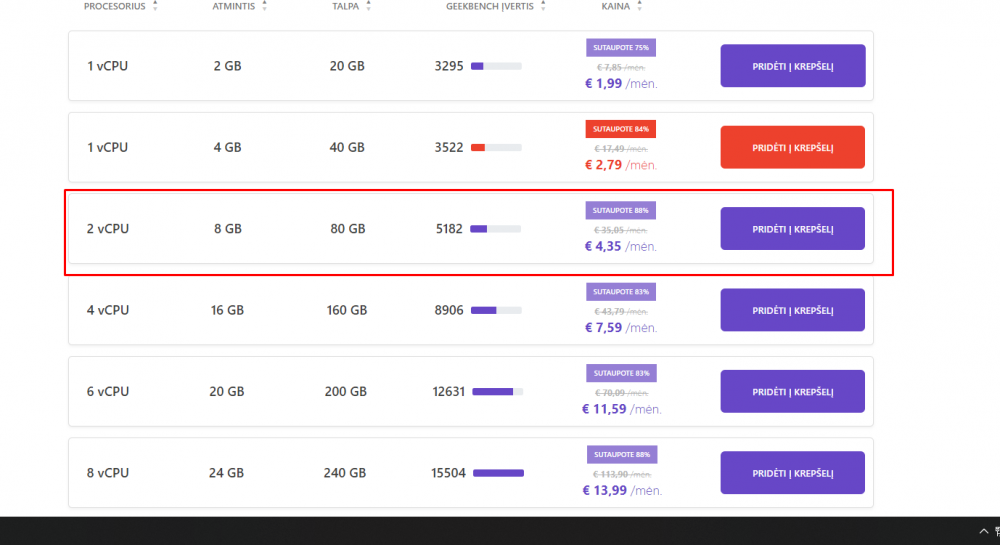
Task: Show hidden system tray icons chevron
Action: 983,531
